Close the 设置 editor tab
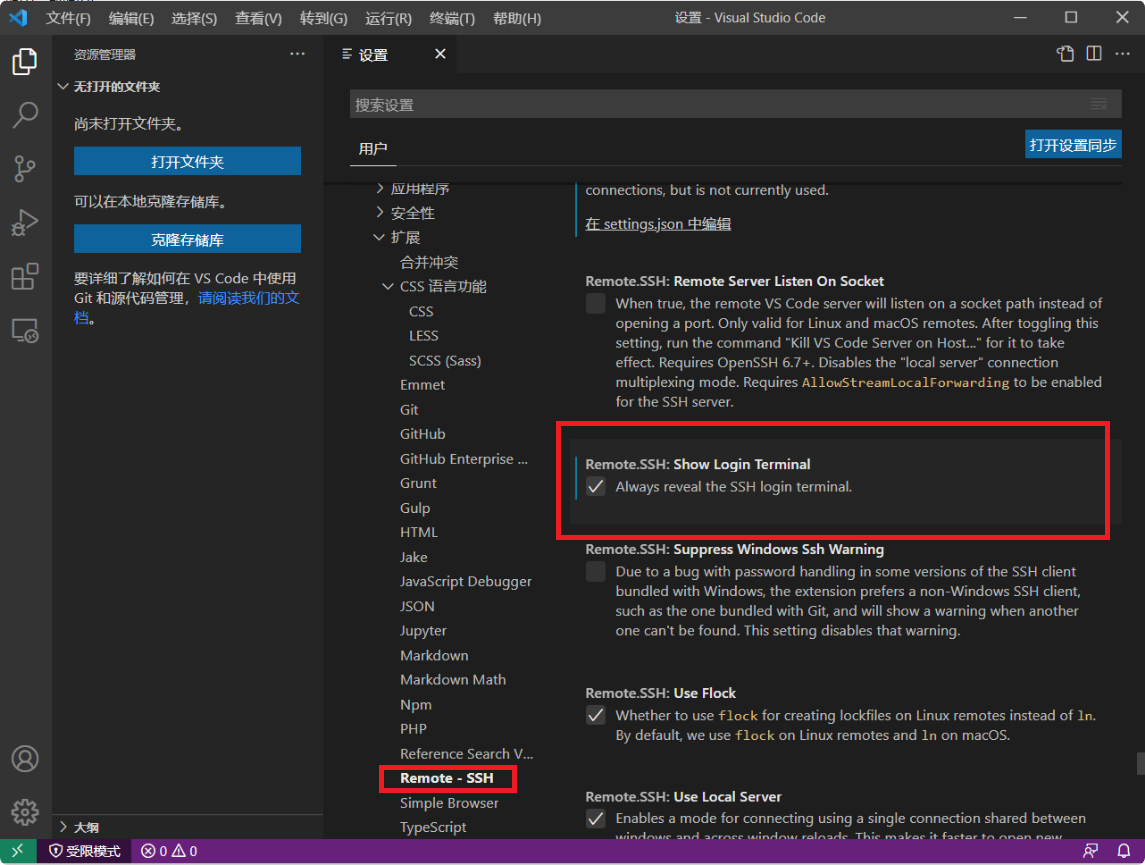Screen dimensions: 1145x865 [x=440, y=54]
